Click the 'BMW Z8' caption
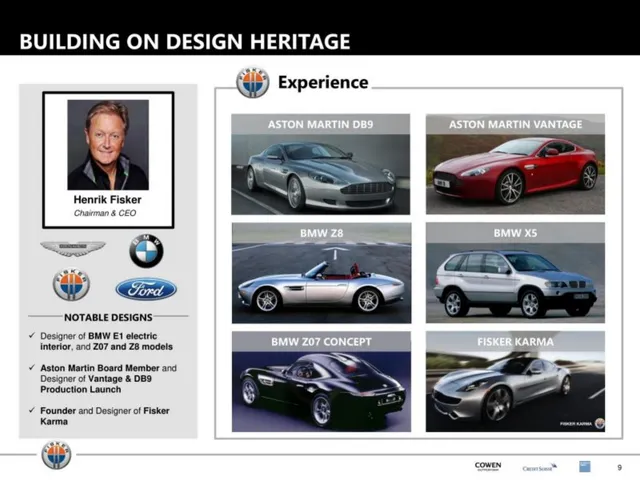The image size is (640, 480). 322,233
